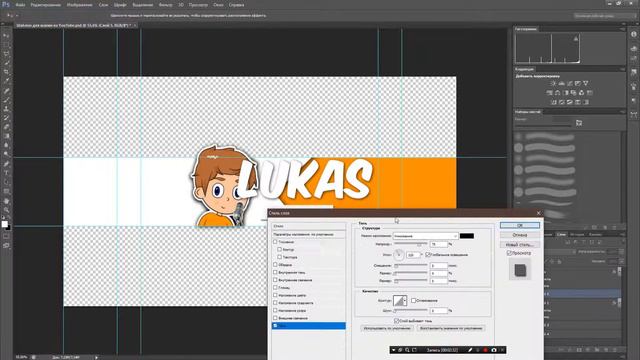Viewport: 640px width, 360px height.
Task: Open the Histogram panel menu
Action: coord(622,29)
